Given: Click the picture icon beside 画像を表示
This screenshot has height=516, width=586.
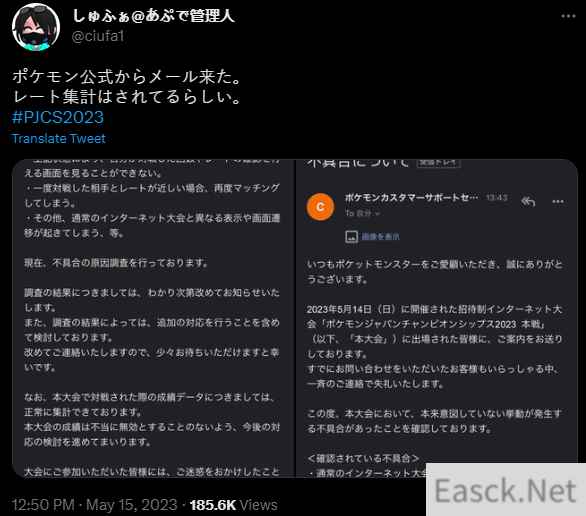Looking at the screenshot, I should [x=351, y=237].
